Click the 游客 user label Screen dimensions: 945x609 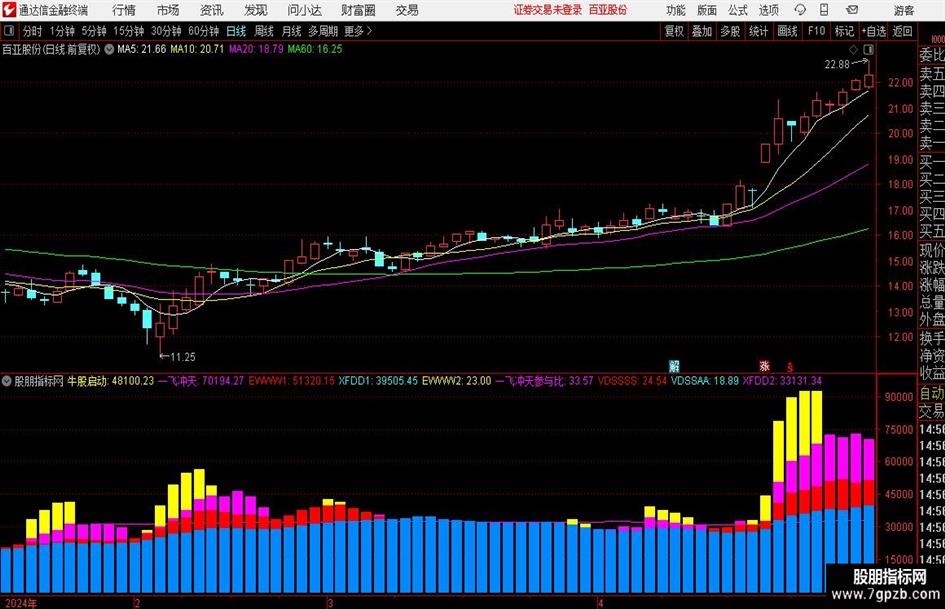point(904,10)
